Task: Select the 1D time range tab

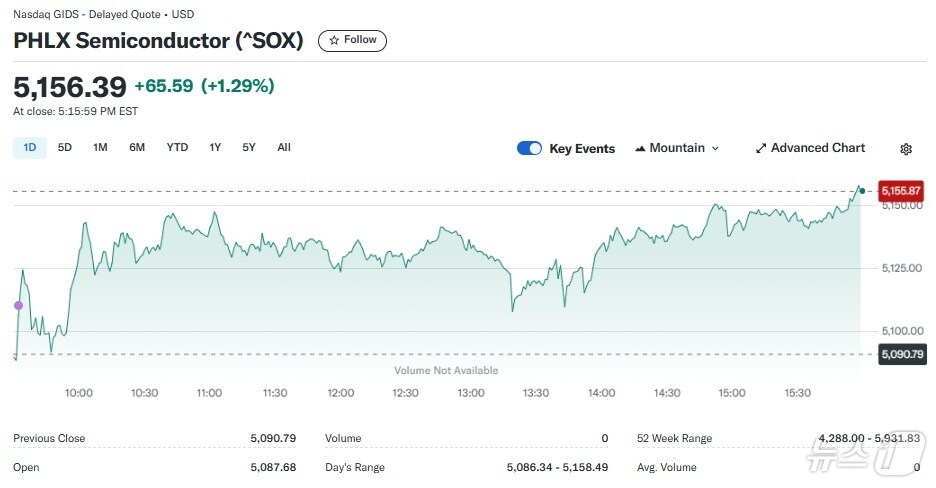Action: click(x=29, y=147)
